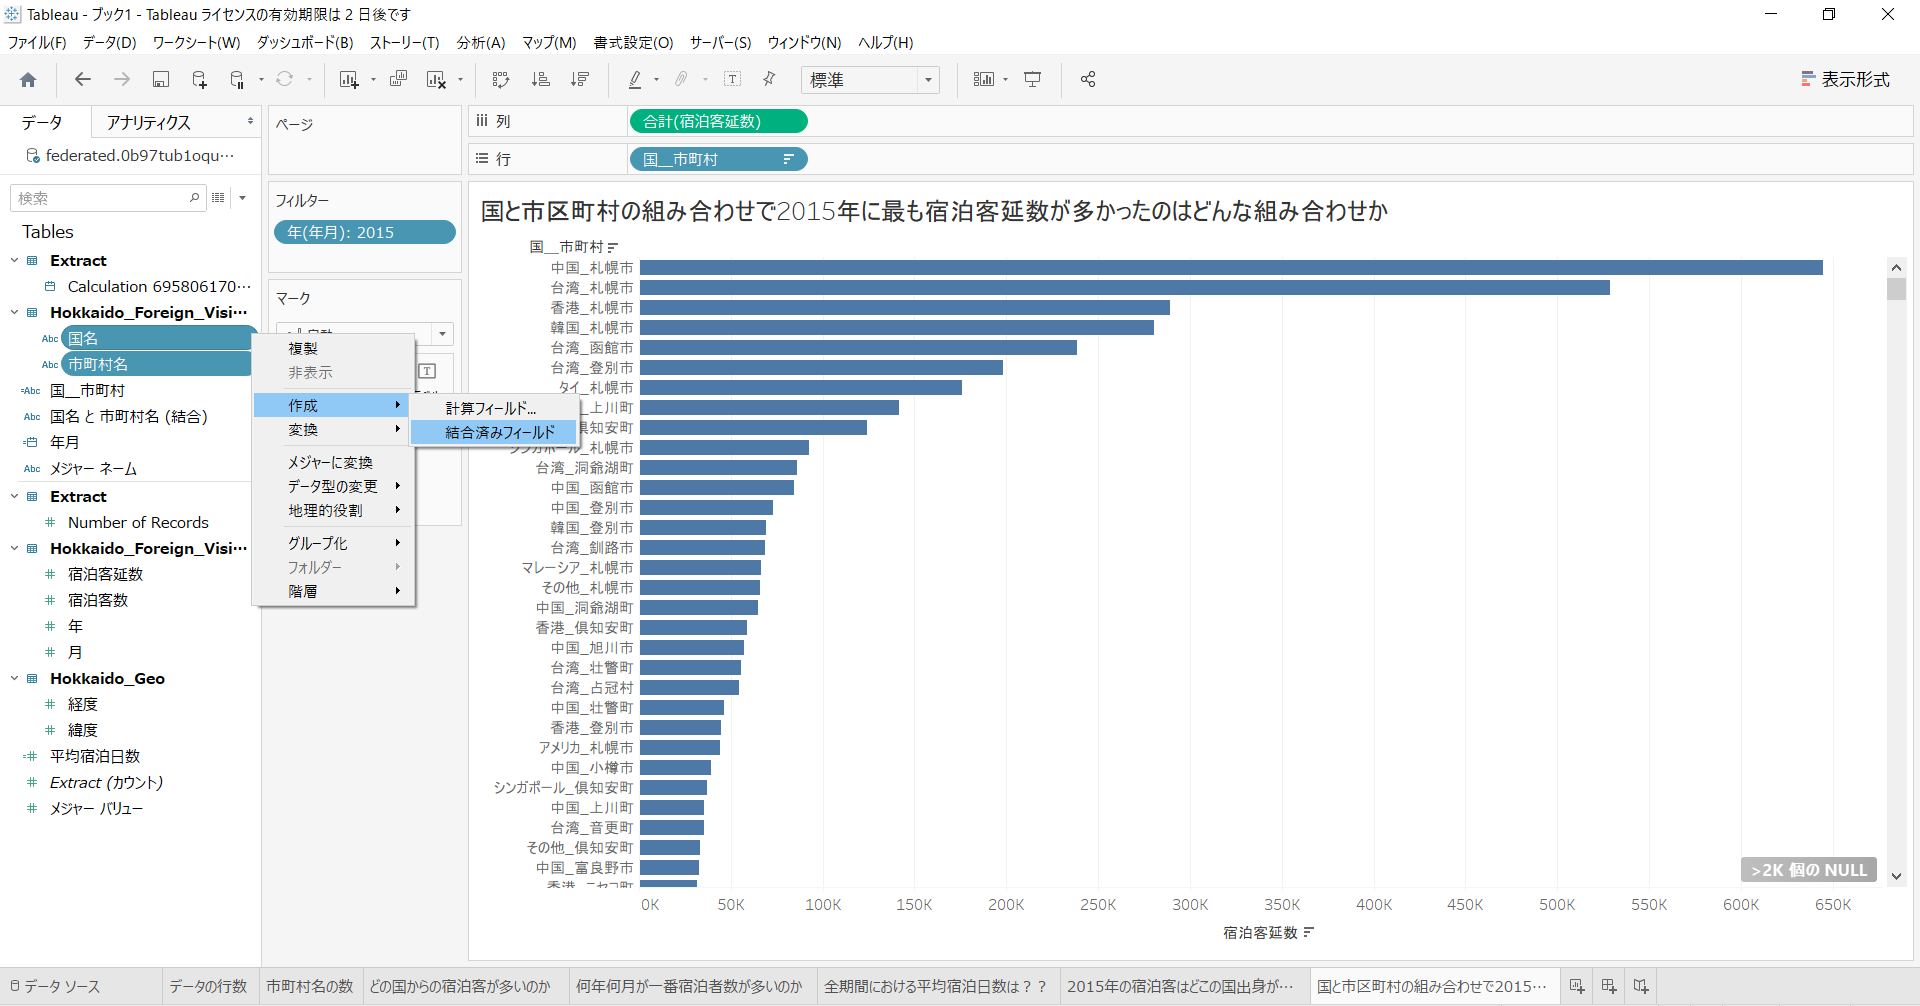The width and height of the screenshot is (1920, 1006).
Task: Click the chart vertical scrollbar down arrow
Action: click(x=1896, y=876)
